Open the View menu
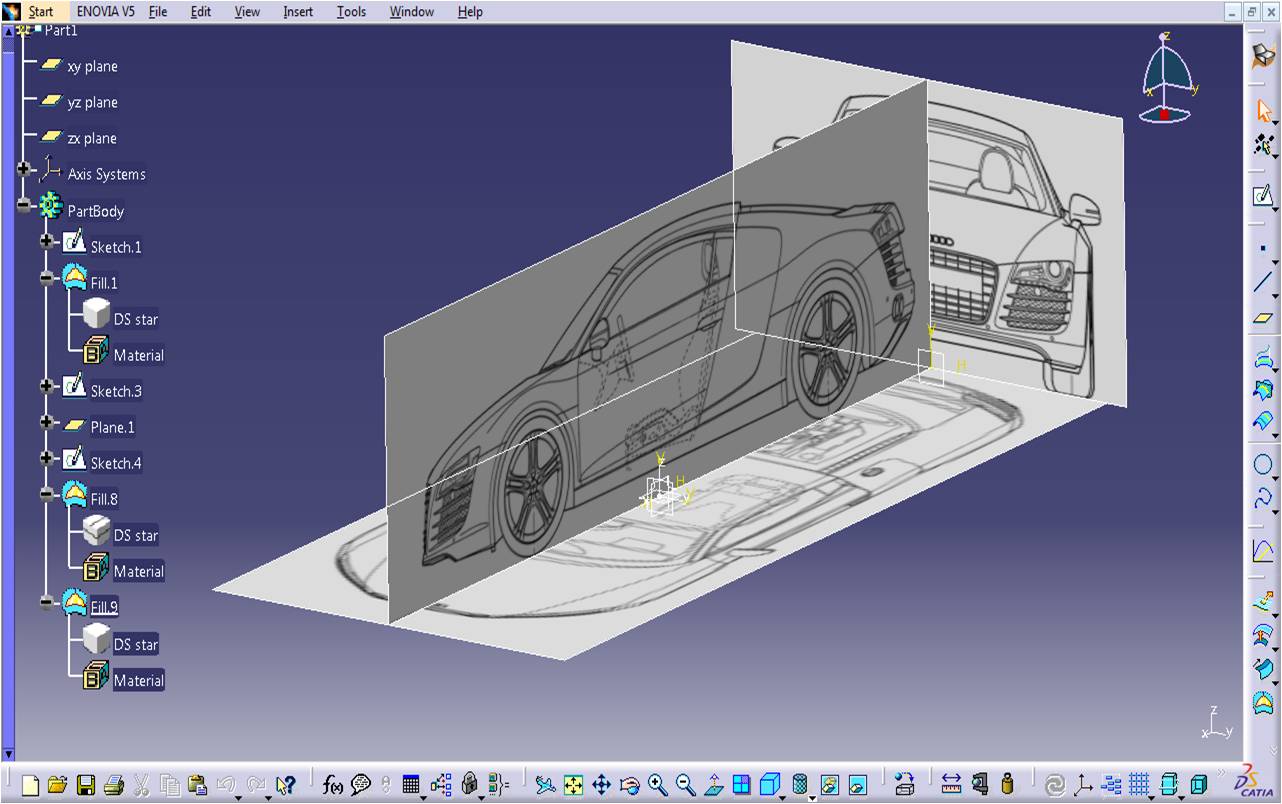The height and width of the screenshot is (804, 1282). (x=247, y=12)
